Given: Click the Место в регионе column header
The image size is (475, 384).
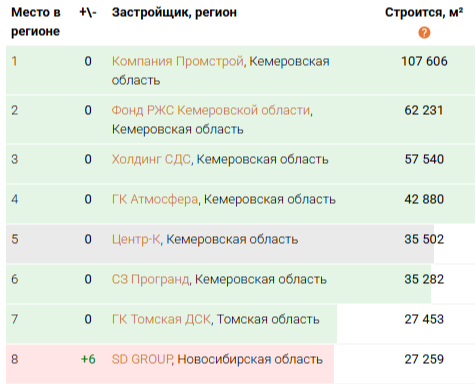Looking at the screenshot, I should pyautogui.click(x=36, y=22).
